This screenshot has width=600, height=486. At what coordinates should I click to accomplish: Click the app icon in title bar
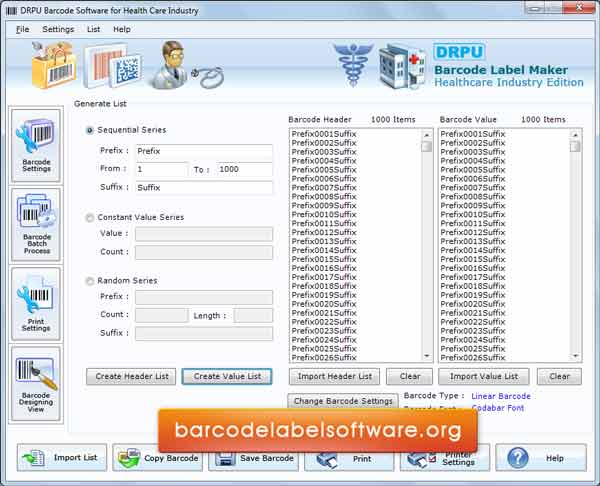(11, 11)
